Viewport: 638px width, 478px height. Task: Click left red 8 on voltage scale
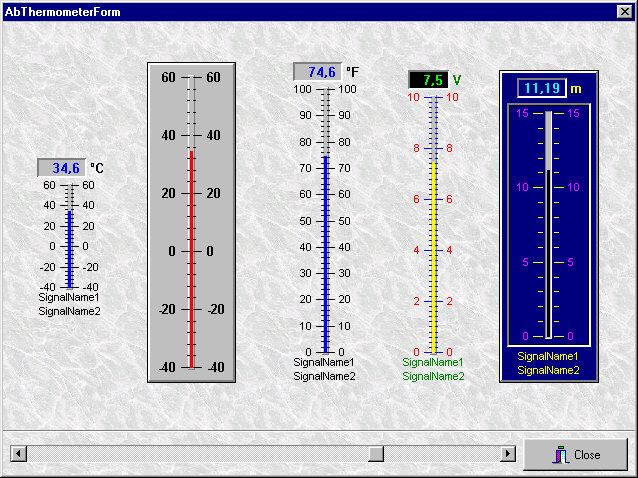click(416, 148)
